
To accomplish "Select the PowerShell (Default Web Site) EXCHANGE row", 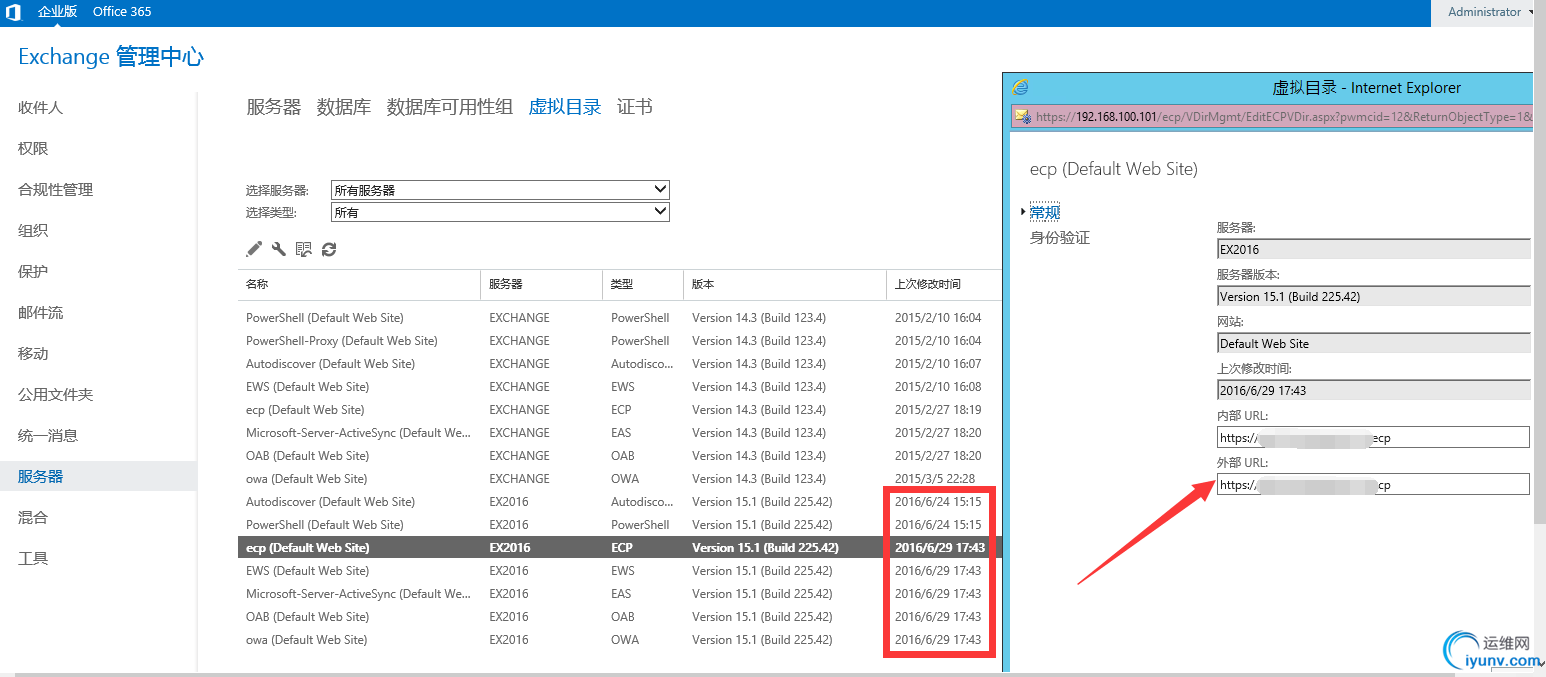I will [620, 318].
